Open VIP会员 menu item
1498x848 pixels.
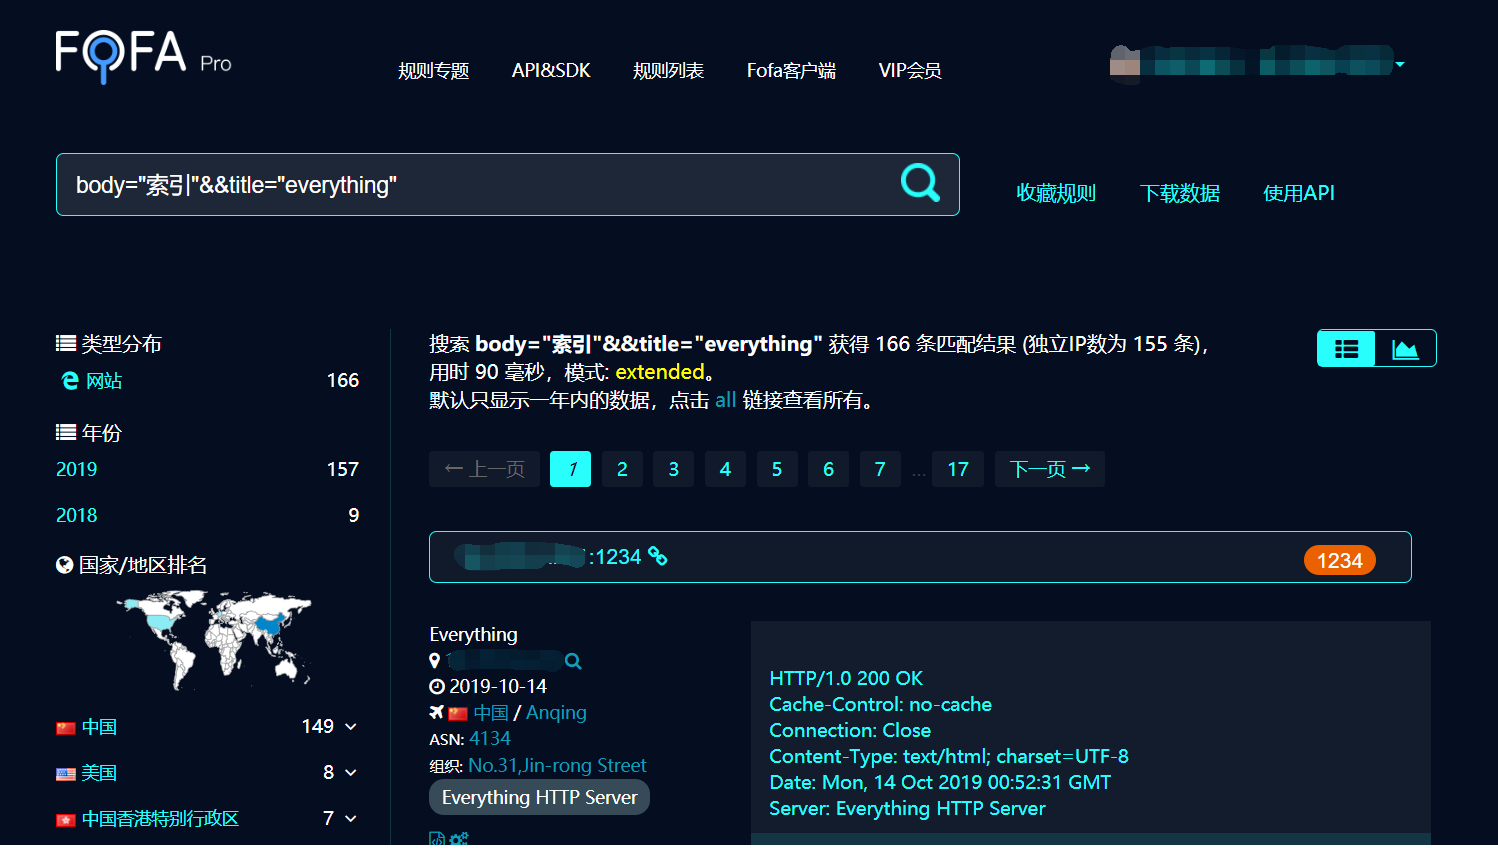pos(910,70)
